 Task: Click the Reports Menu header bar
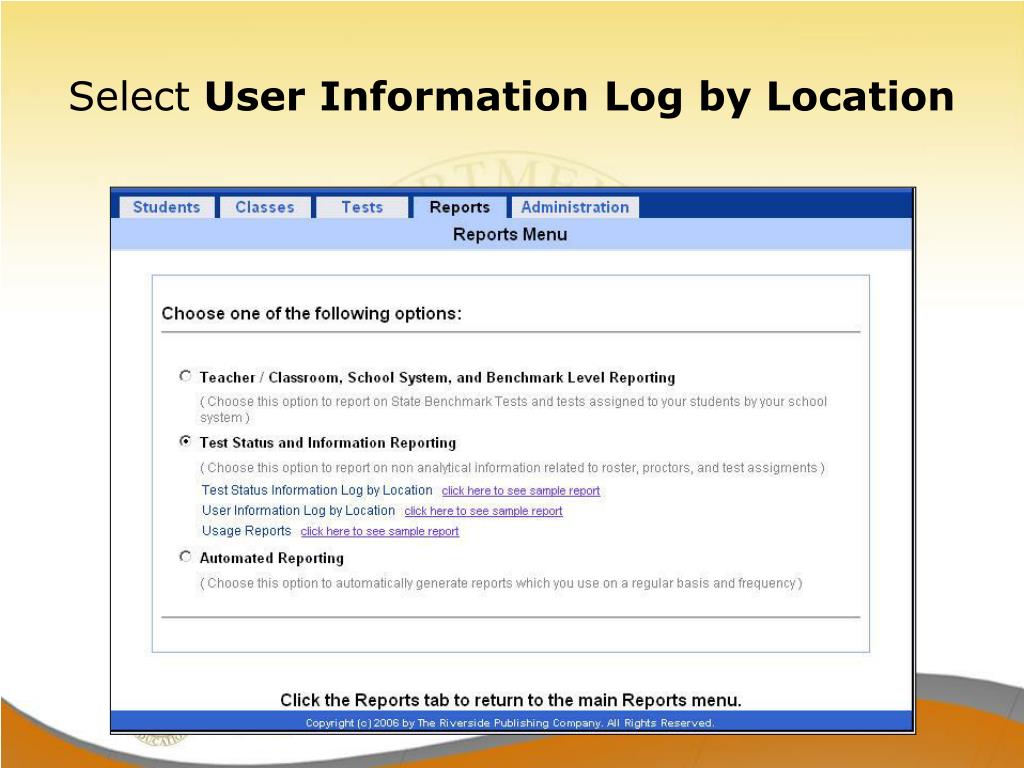[510, 234]
